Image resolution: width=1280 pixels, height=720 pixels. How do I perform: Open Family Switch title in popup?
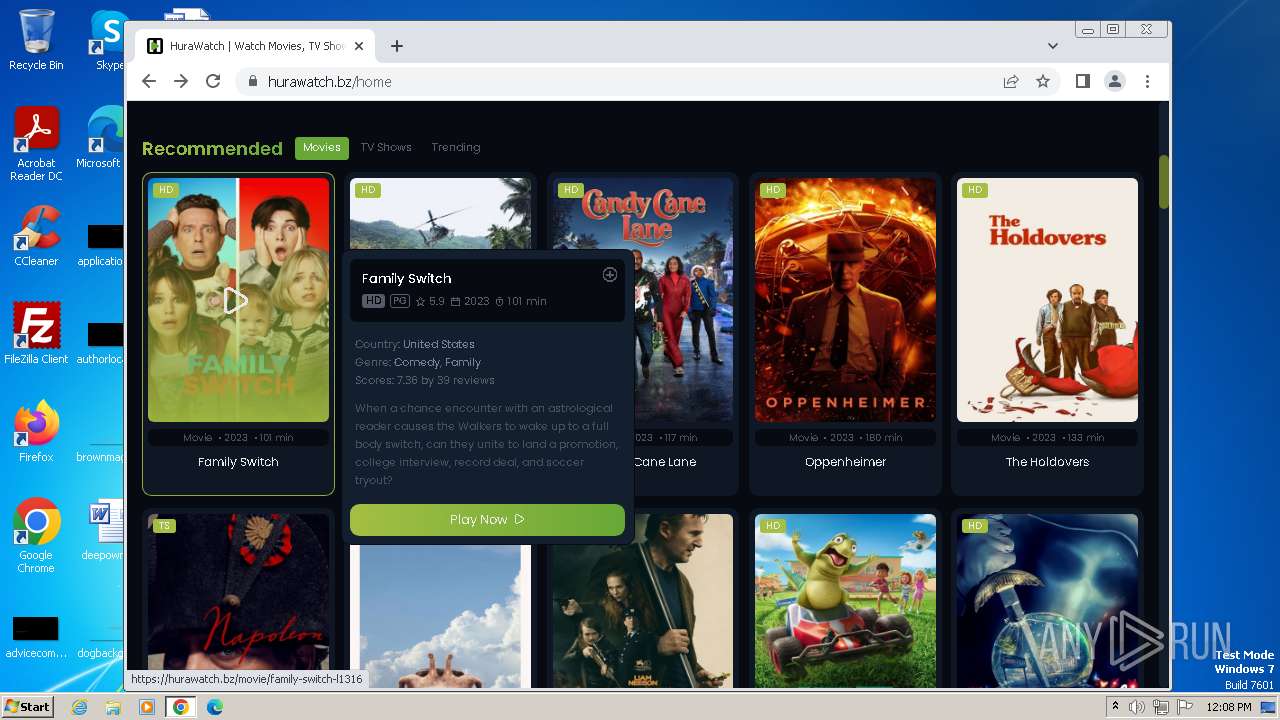point(407,279)
